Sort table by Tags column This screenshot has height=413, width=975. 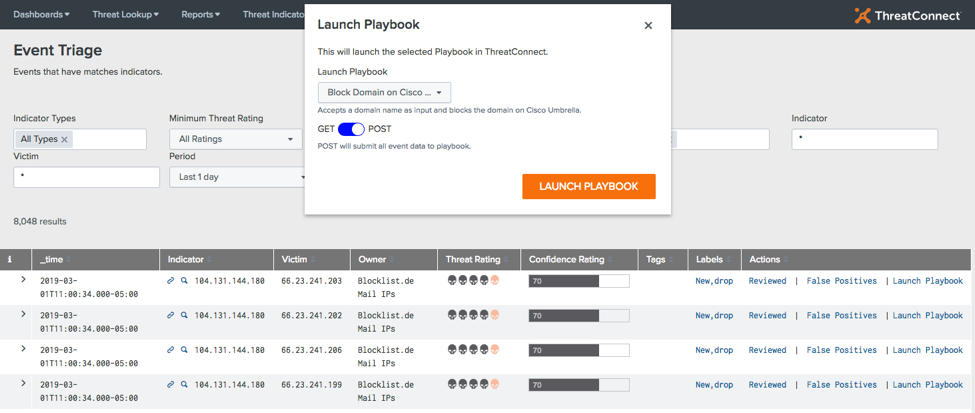coord(659,259)
